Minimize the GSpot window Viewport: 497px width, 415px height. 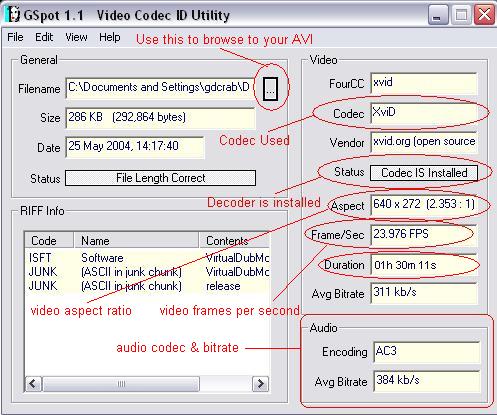coord(437,15)
